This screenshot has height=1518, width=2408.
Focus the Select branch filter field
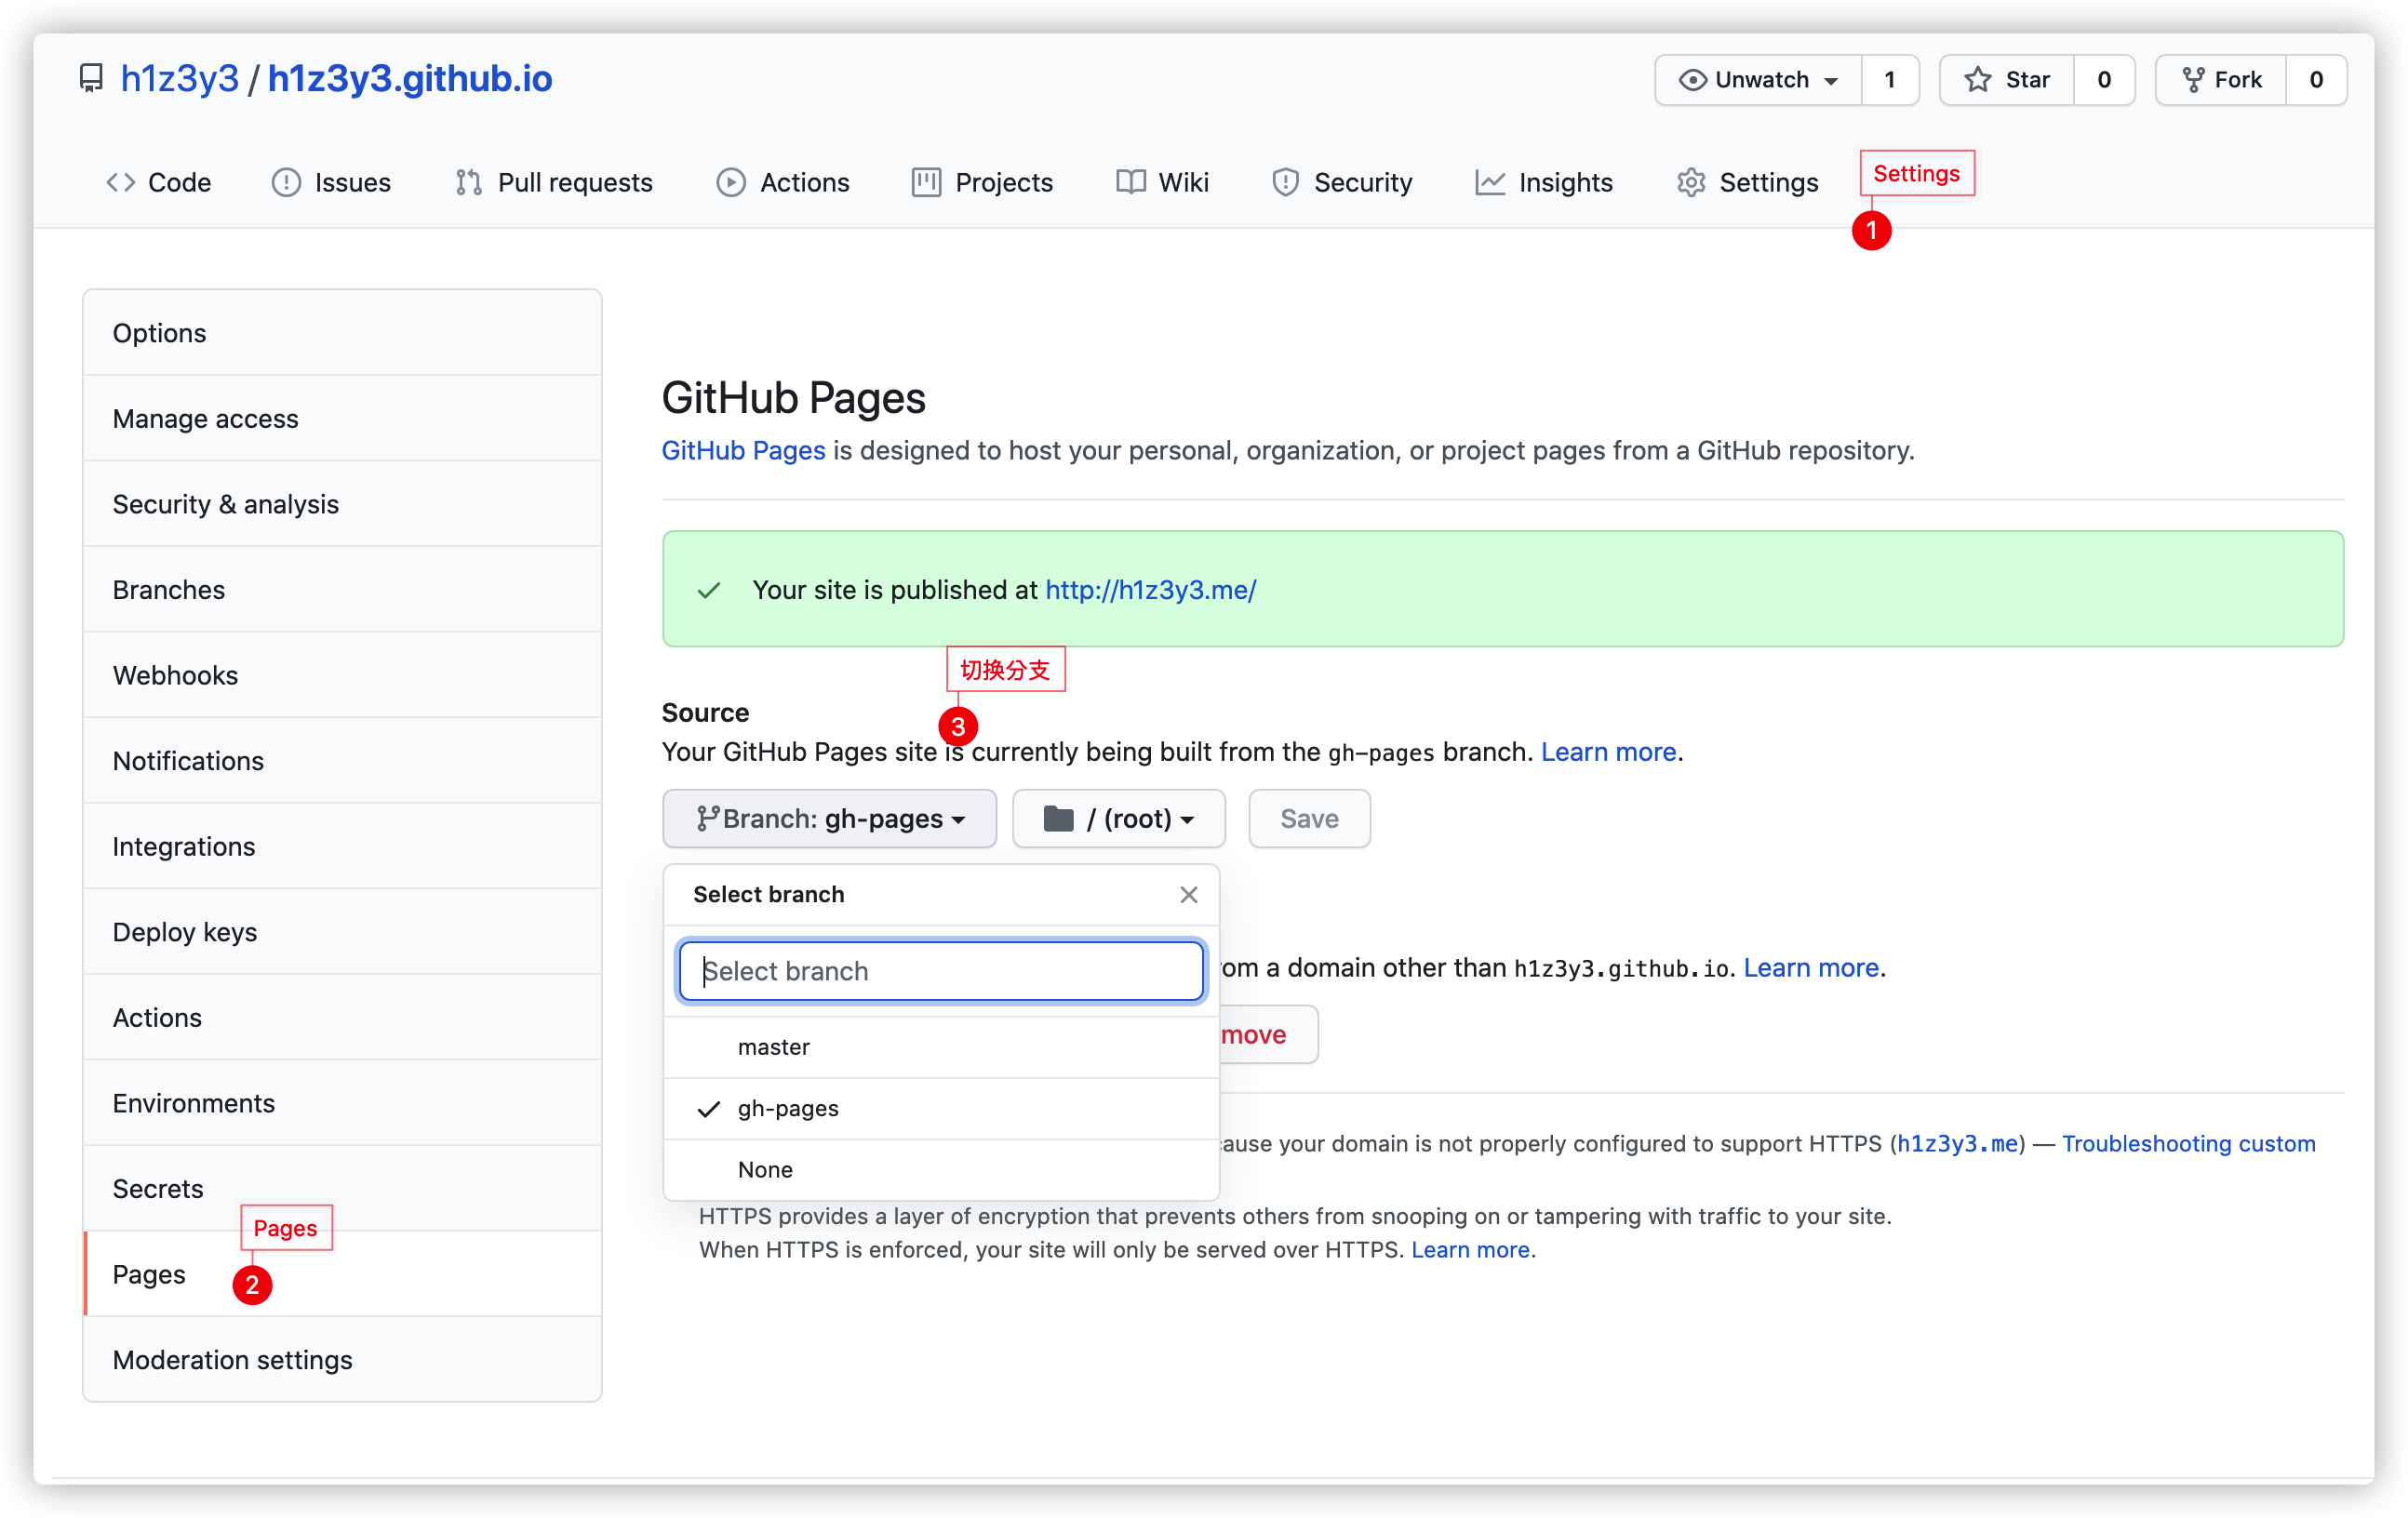pos(940,971)
